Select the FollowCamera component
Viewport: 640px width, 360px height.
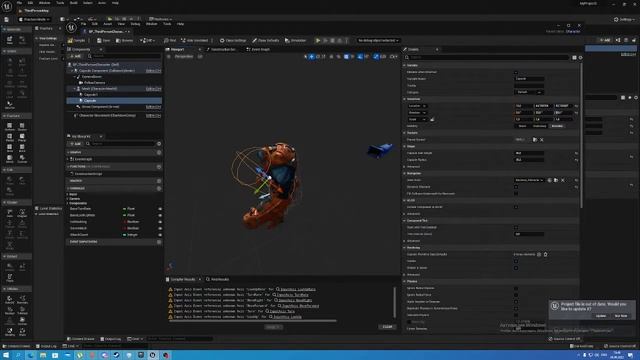pos(95,82)
